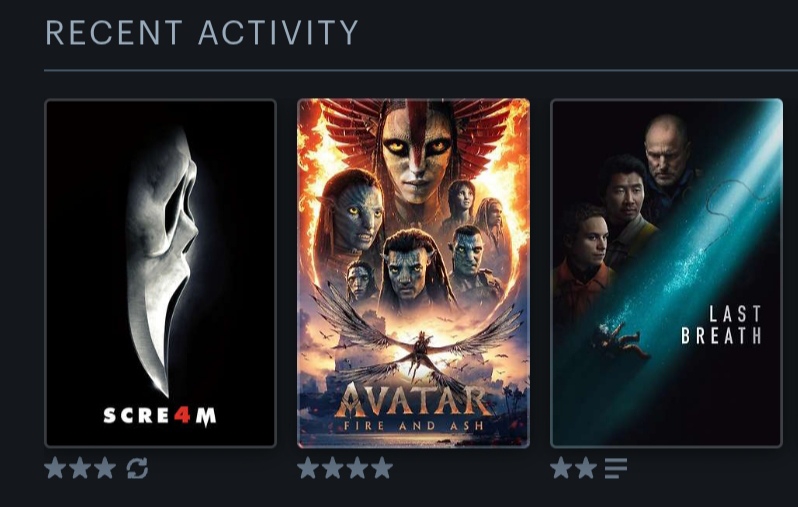Click the first star under Last Breath

561,468
